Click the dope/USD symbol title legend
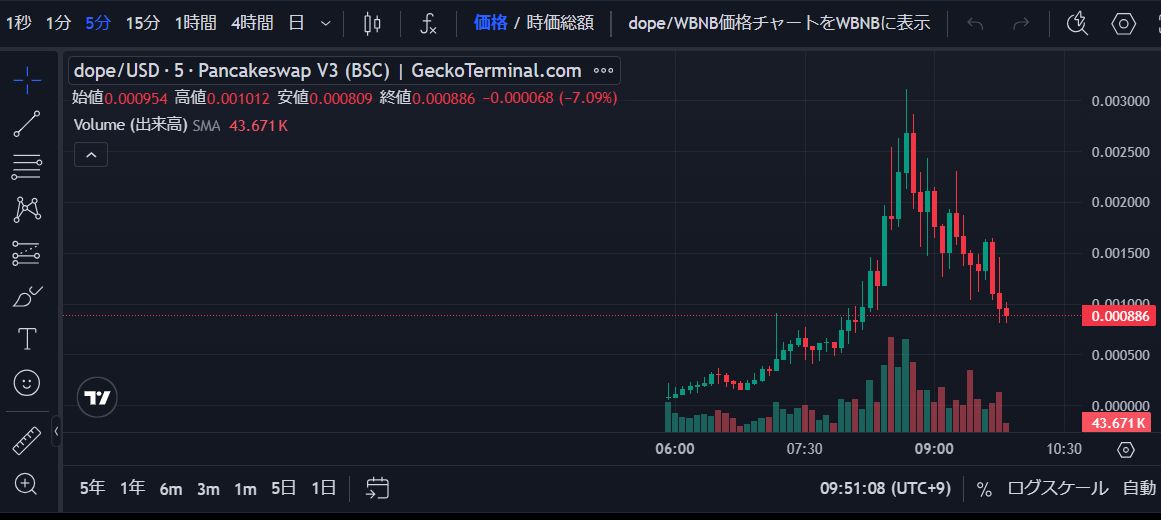Image resolution: width=1161 pixels, height=520 pixels. pyautogui.click(x=327, y=71)
